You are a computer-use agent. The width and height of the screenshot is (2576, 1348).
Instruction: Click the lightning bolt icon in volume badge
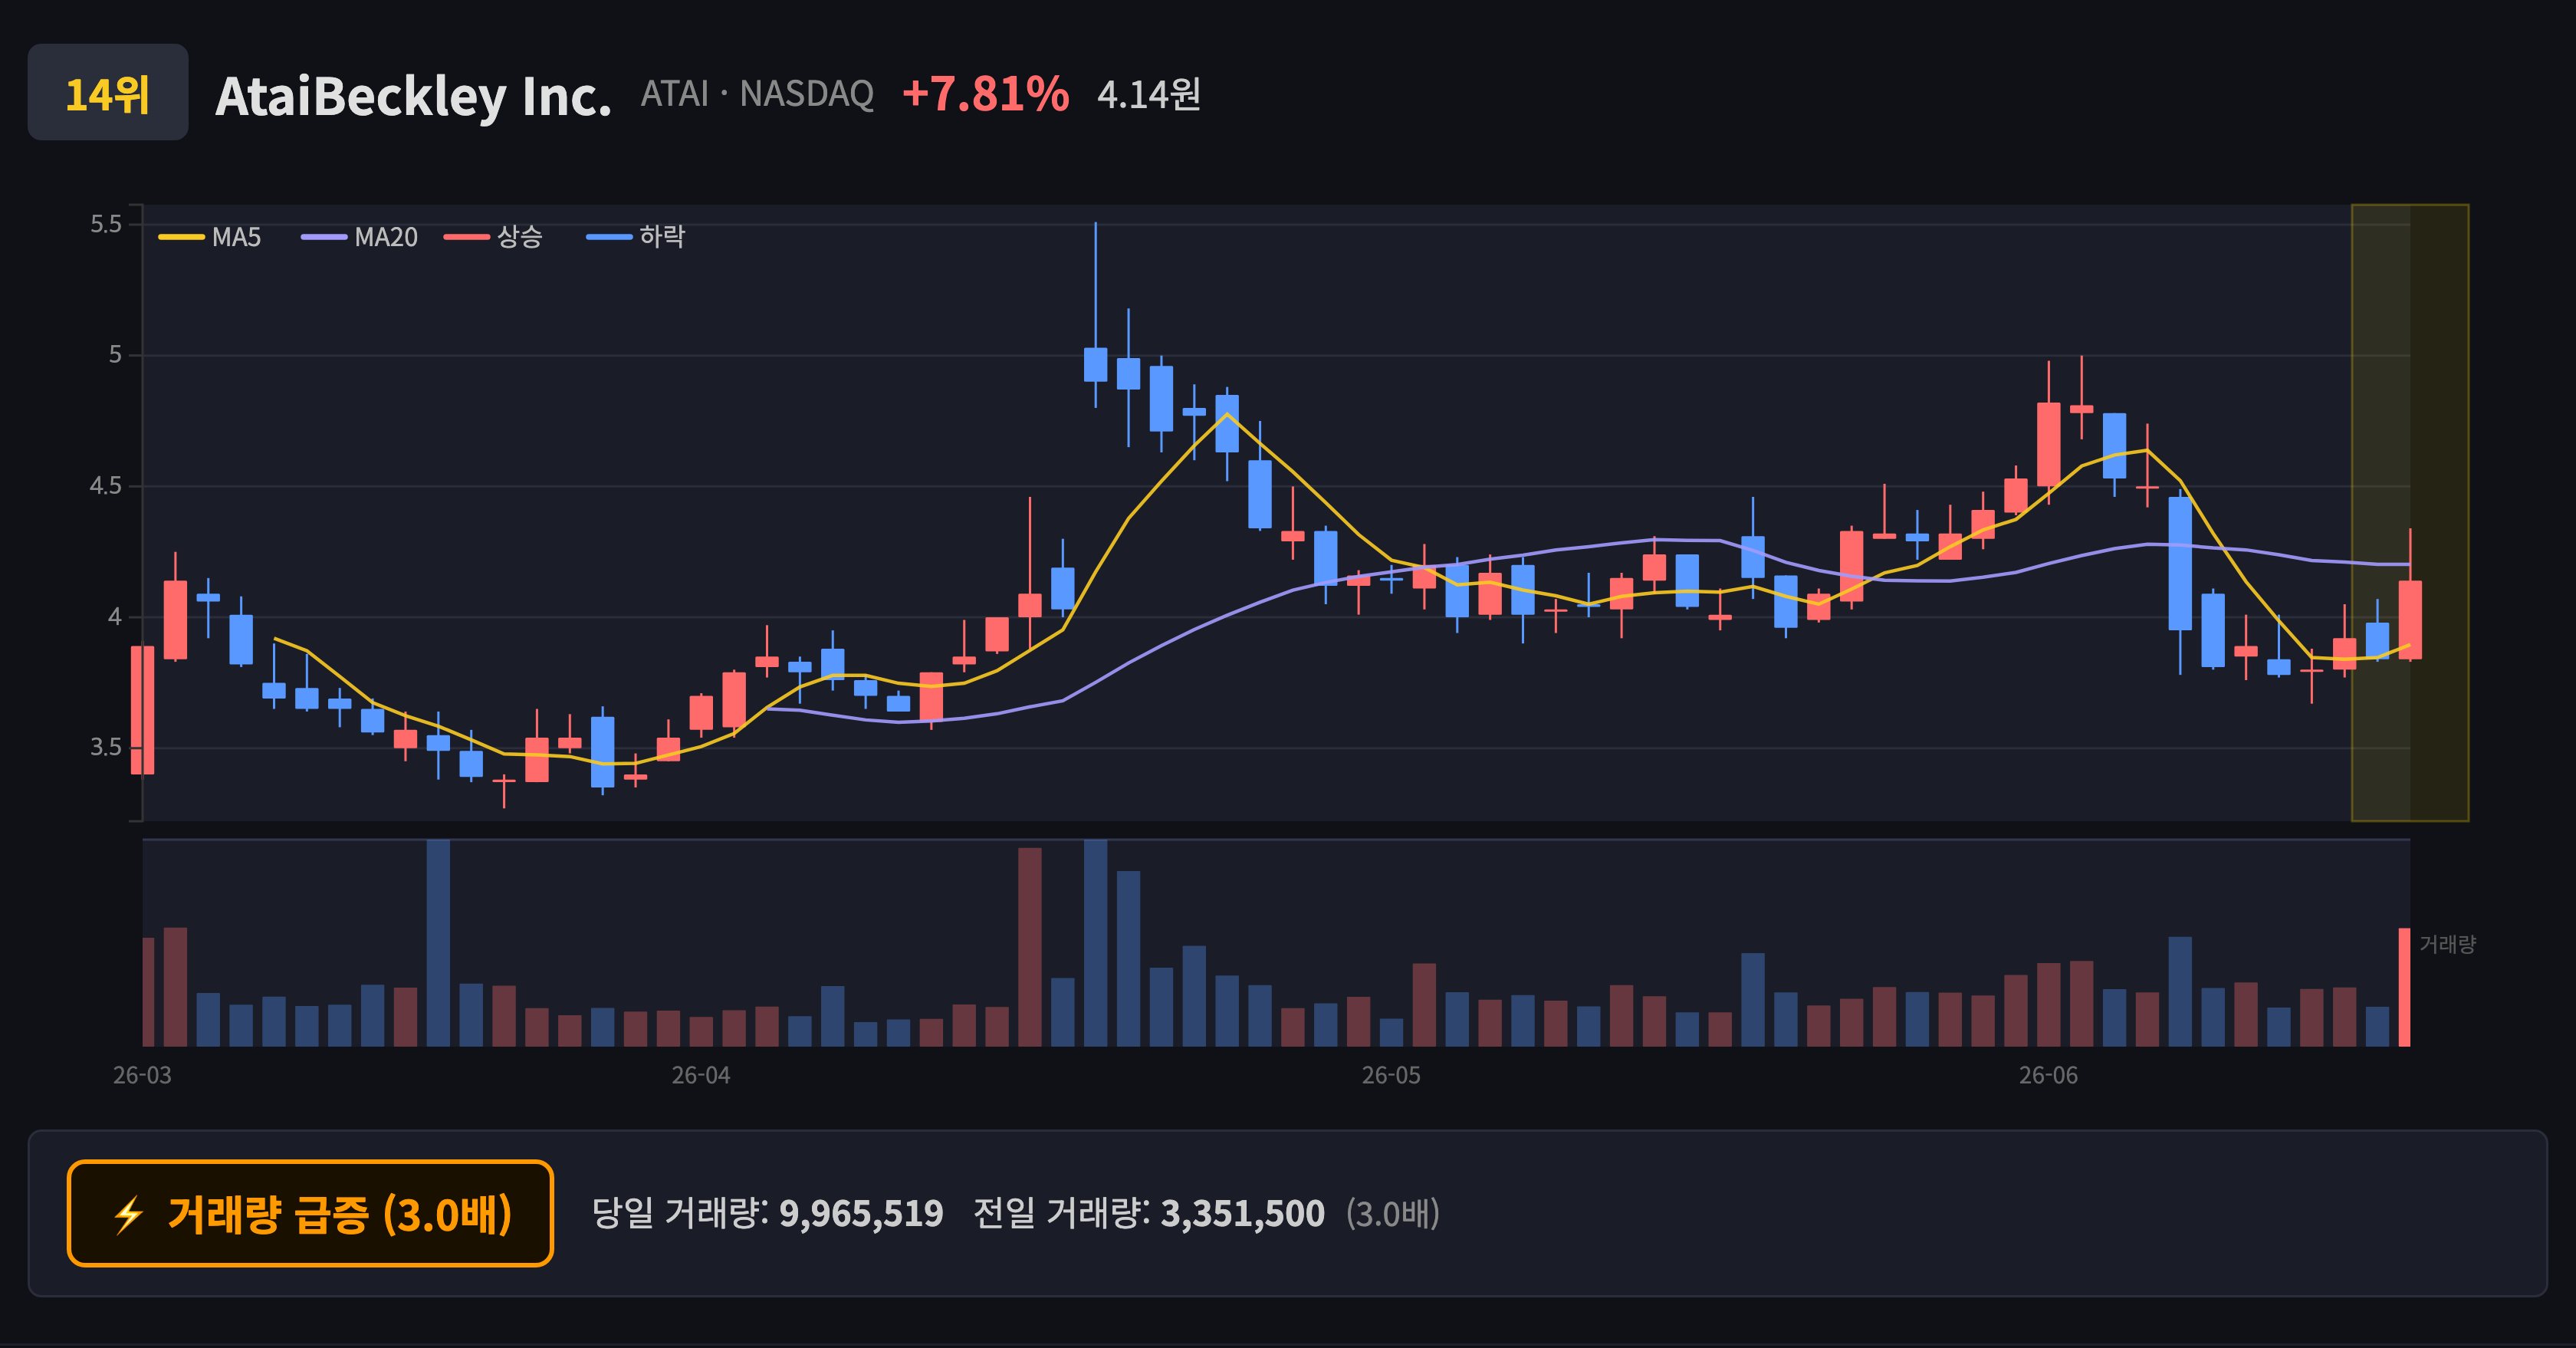(x=128, y=1215)
